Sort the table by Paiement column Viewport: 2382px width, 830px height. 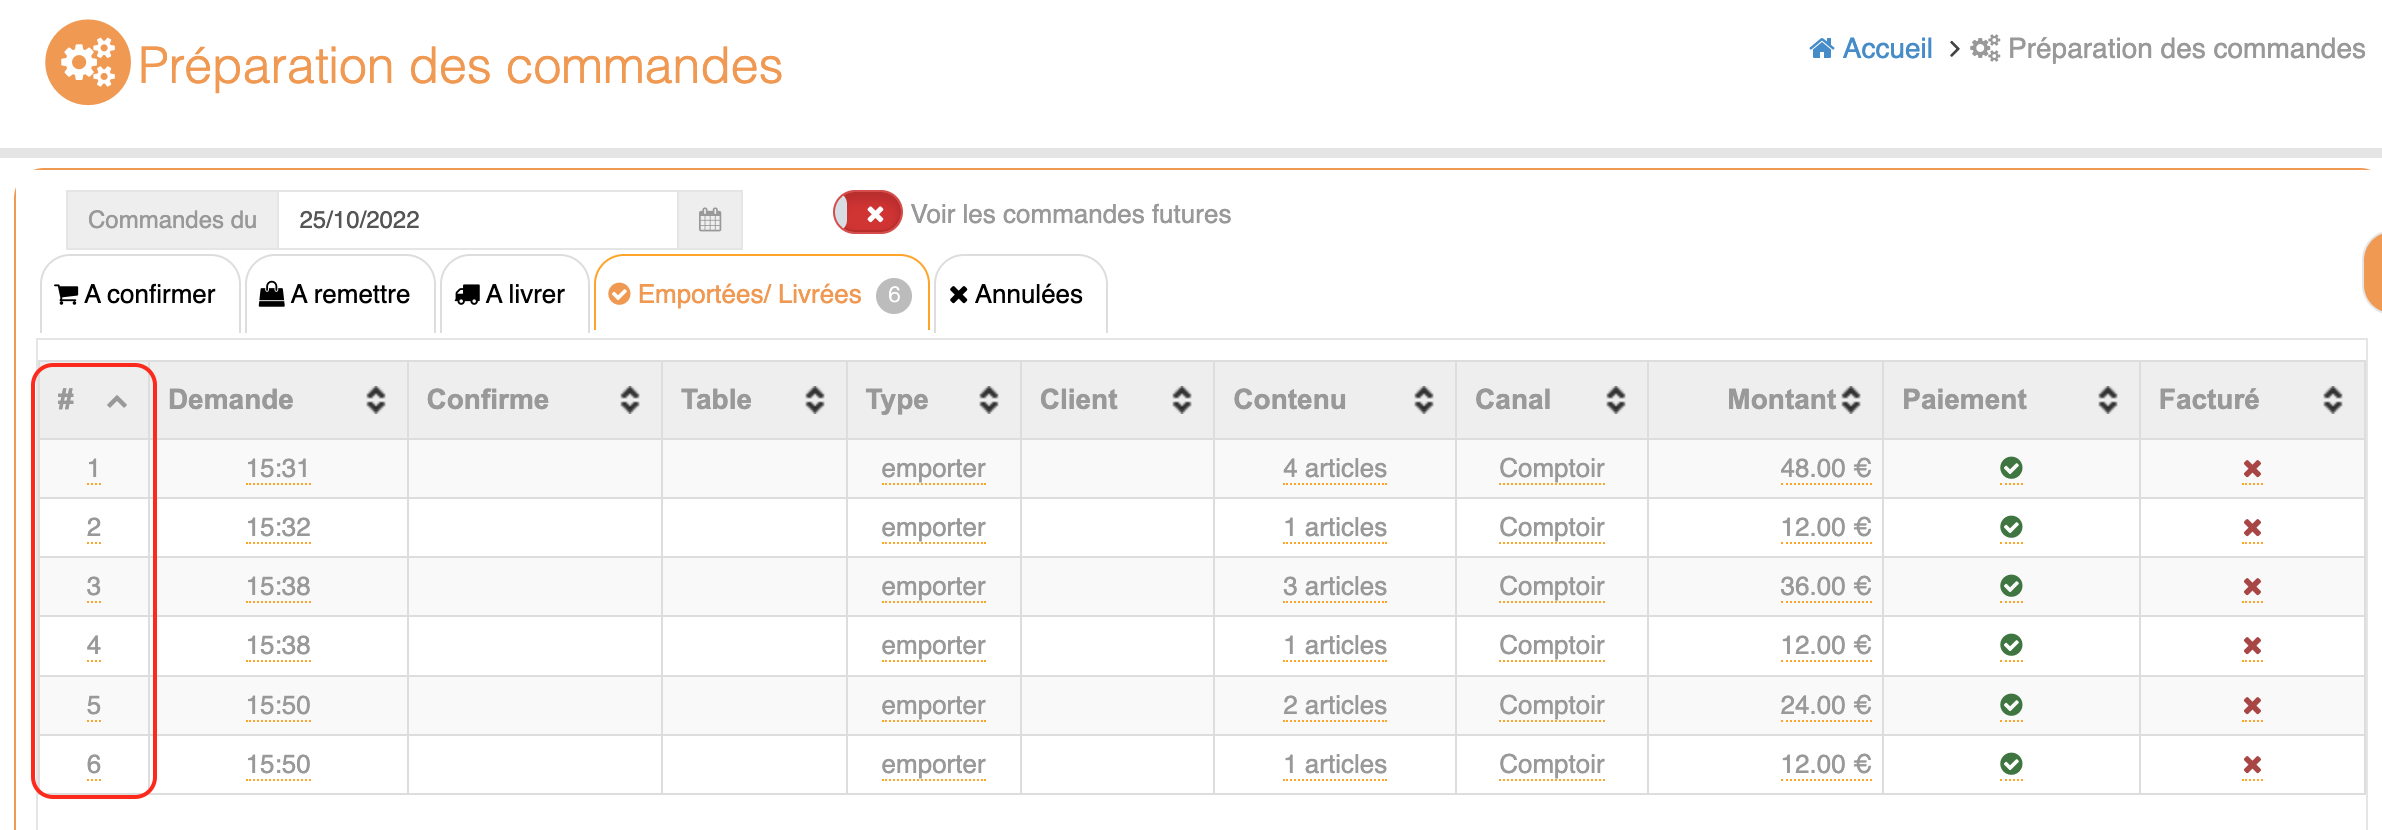[2107, 400]
